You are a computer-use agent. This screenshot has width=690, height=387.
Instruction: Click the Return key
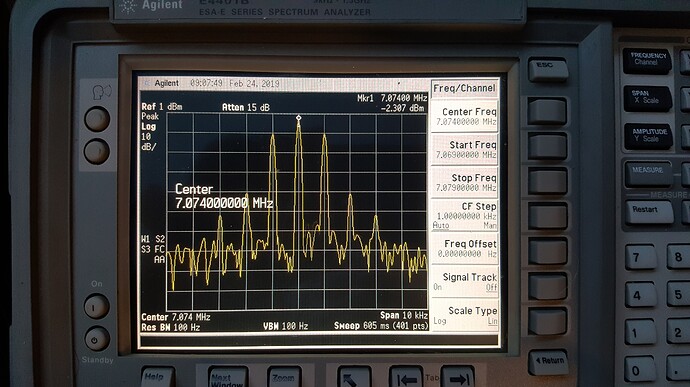click(x=548, y=362)
